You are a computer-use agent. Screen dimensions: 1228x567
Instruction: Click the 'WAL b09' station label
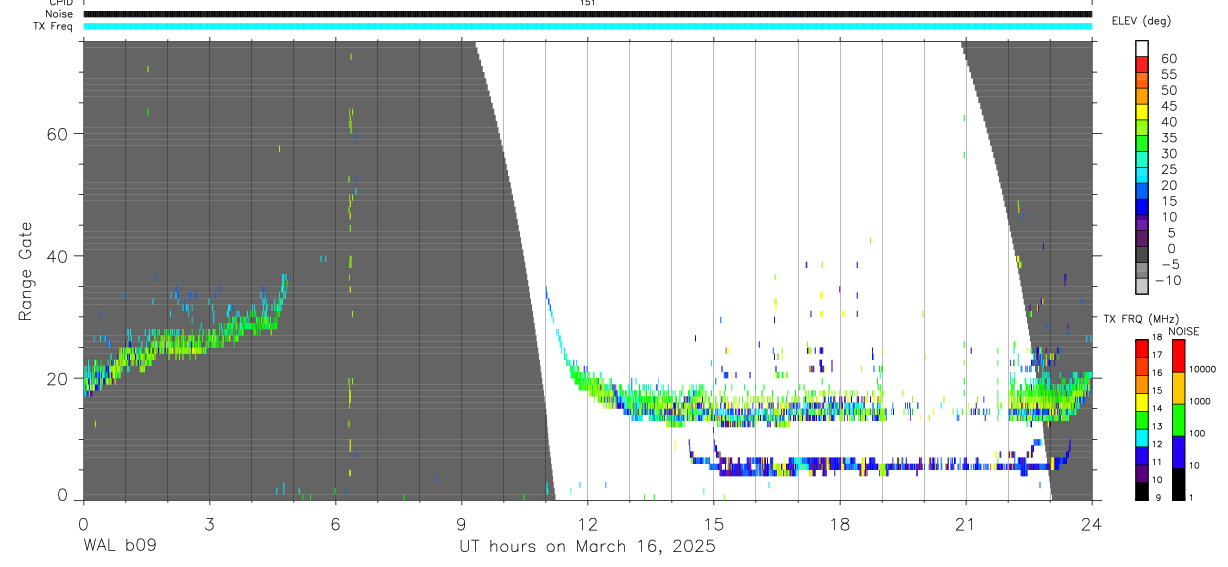tap(119, 547)
